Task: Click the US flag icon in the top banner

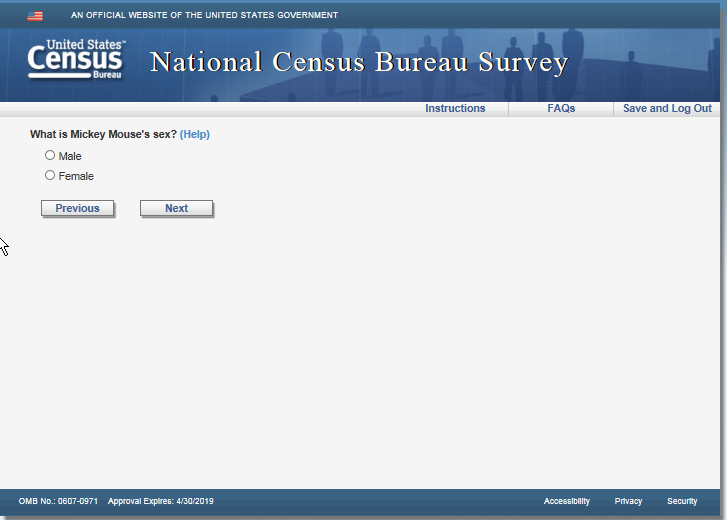Action: tap(35, 16)
